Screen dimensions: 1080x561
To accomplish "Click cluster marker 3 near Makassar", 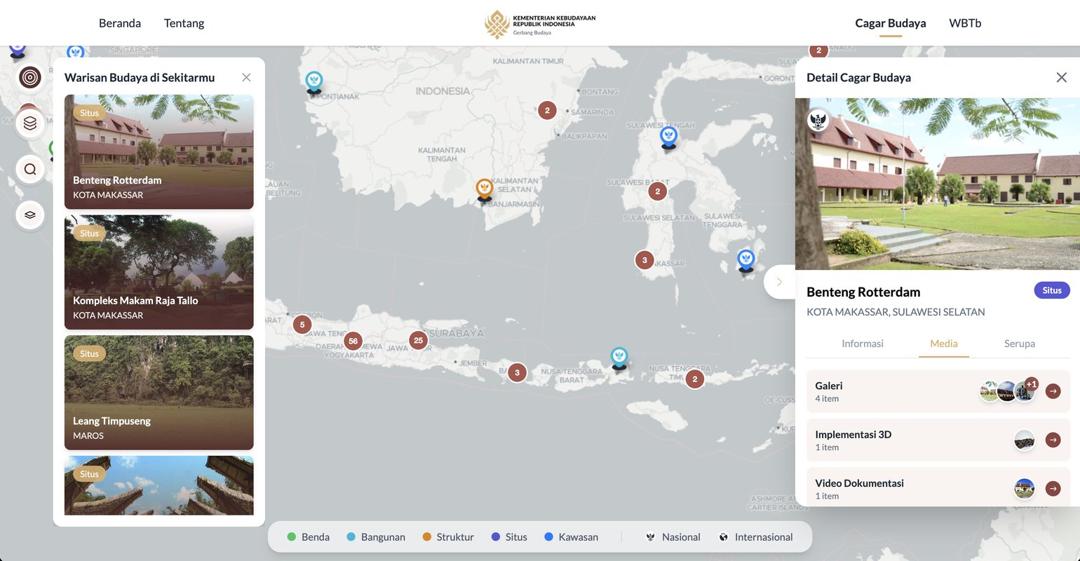I will (x=644, y=260).
